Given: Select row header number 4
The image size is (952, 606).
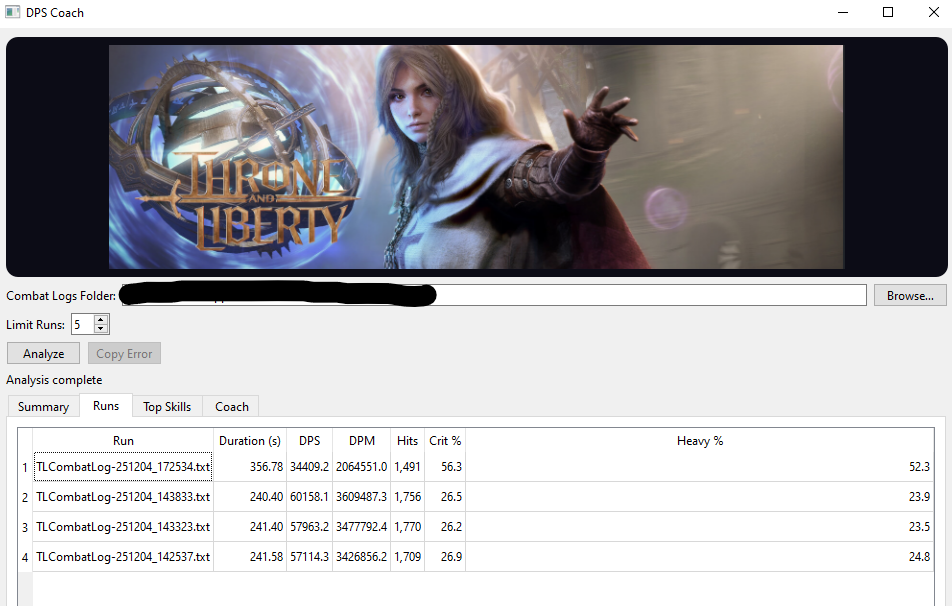Looking at the screenshot, I should (x=25, y=557).
